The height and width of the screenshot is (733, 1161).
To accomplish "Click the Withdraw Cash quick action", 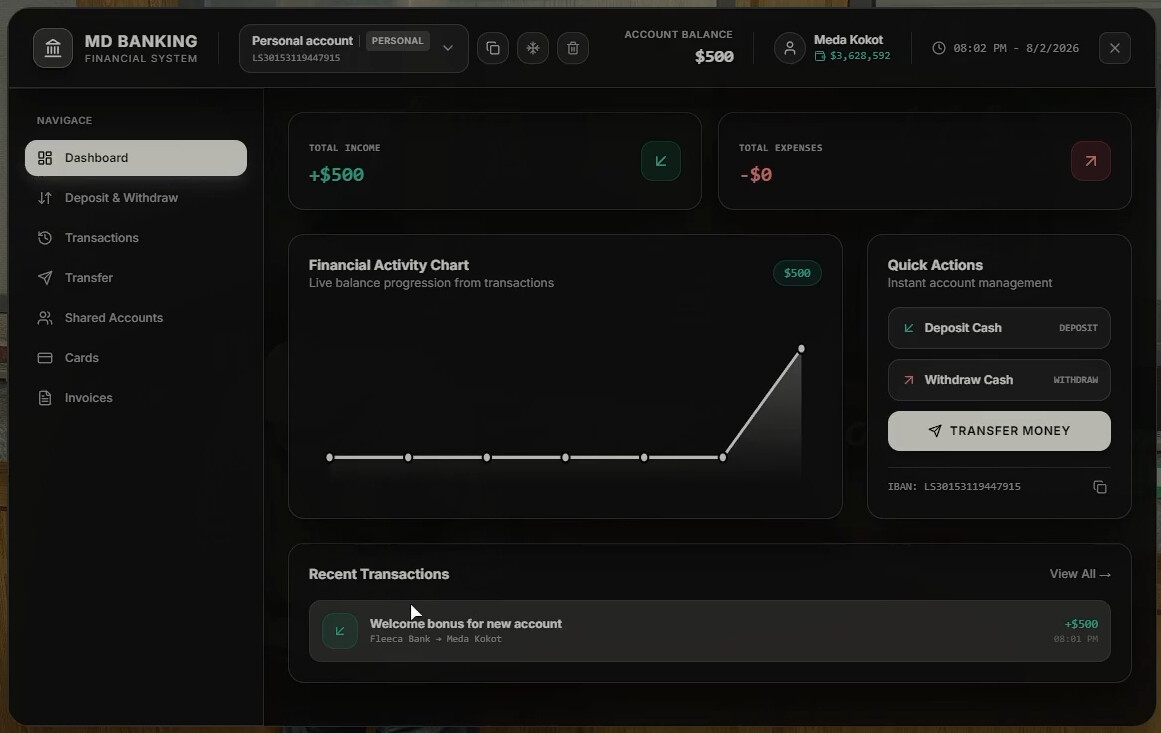I will 999,380.
